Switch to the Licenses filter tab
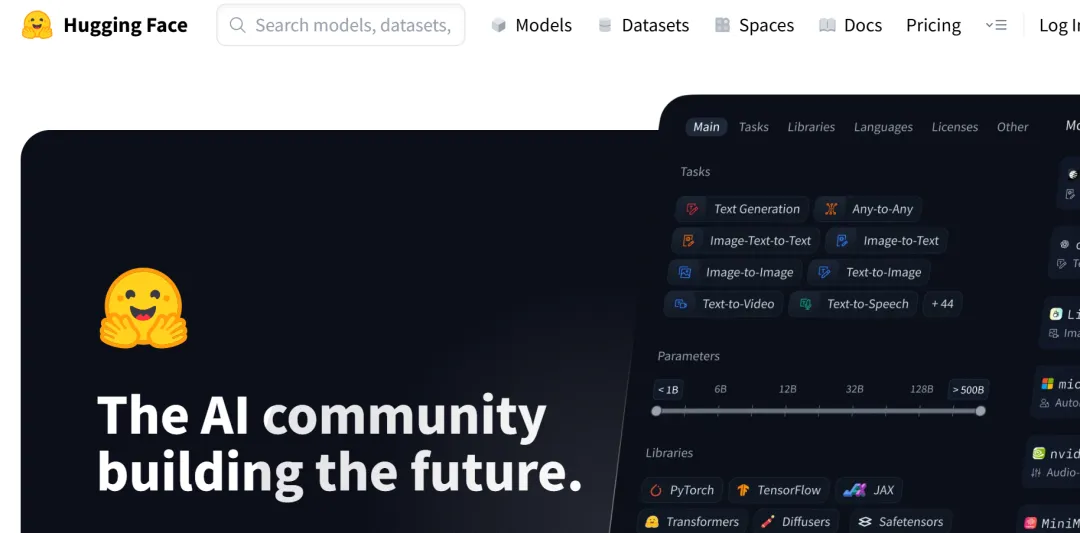Viewport: 1080px width, 533px height. 955,127
